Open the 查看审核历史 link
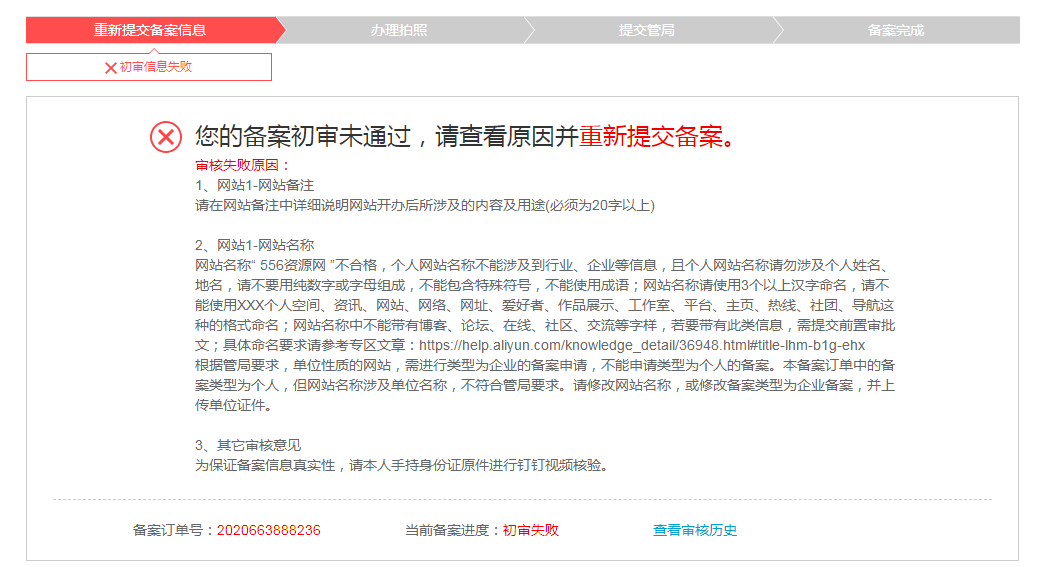Screen dimensions: 1060x567 click(x=695, y=530)
